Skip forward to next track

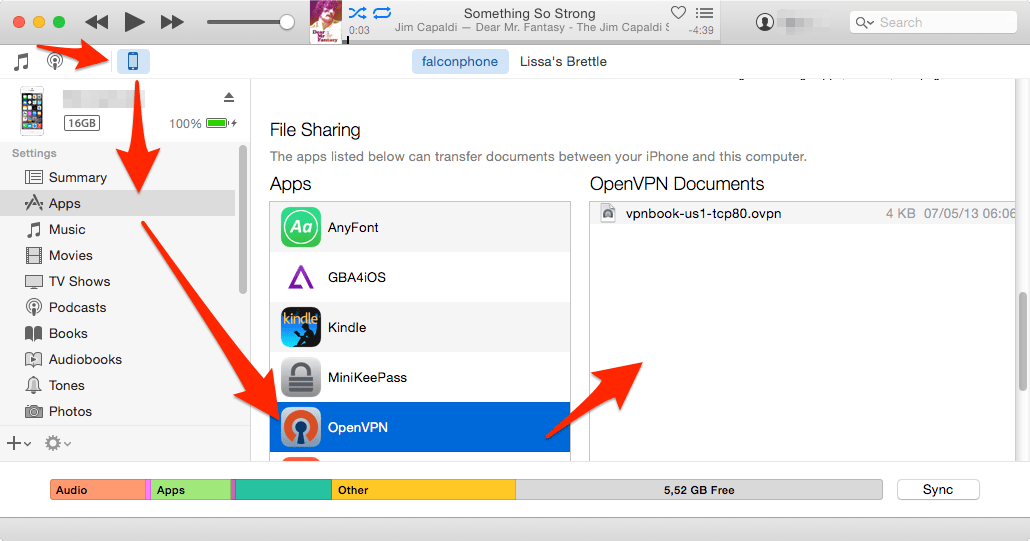point(171,22)
